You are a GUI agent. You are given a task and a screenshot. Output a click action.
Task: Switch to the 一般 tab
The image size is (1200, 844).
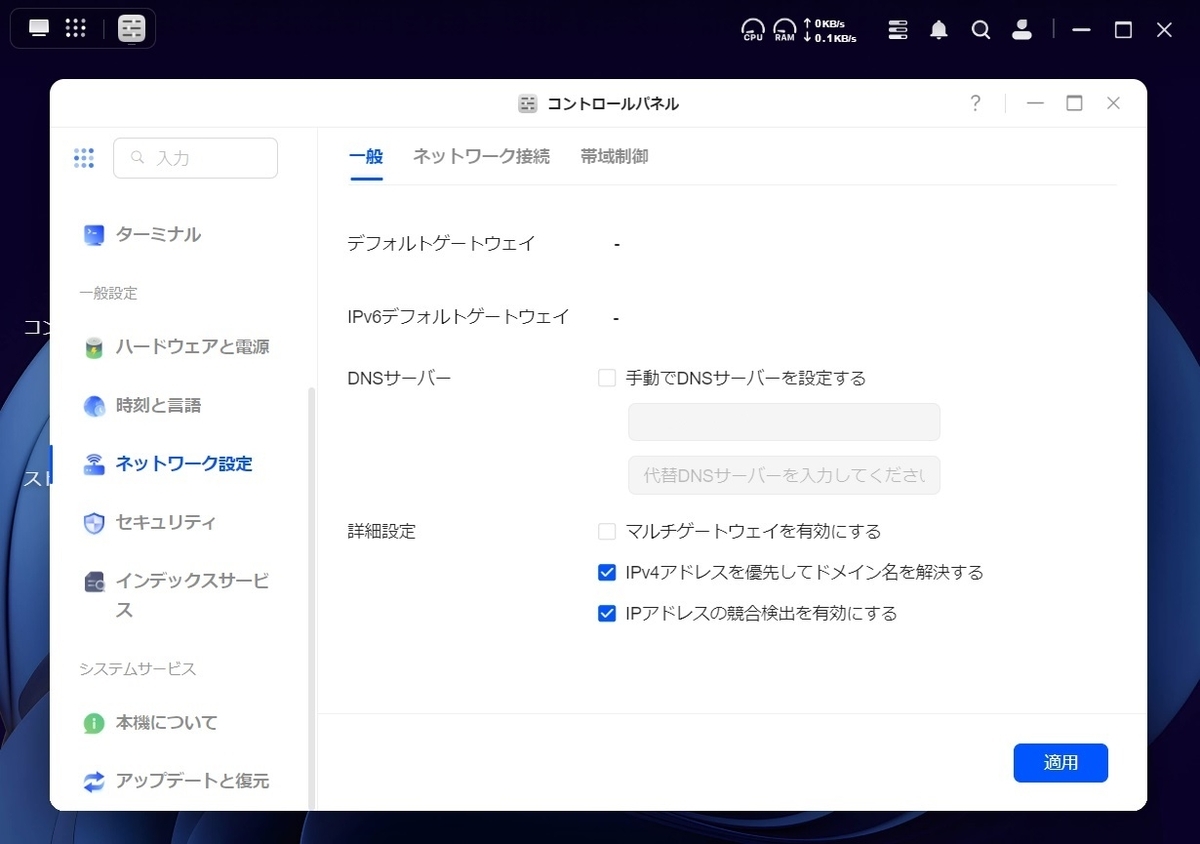366,157
